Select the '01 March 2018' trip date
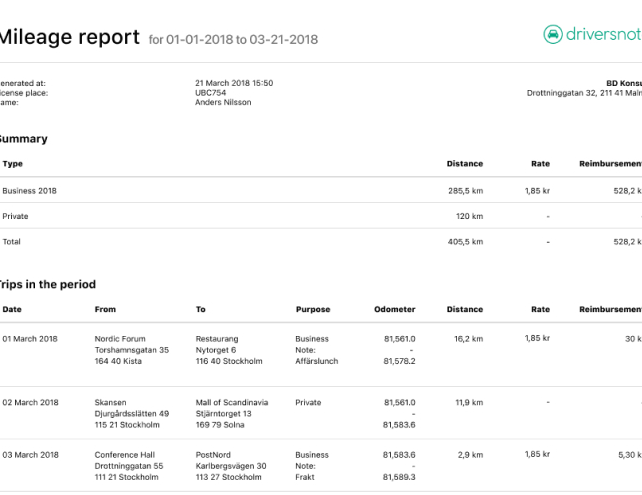 tap(30, 339)
